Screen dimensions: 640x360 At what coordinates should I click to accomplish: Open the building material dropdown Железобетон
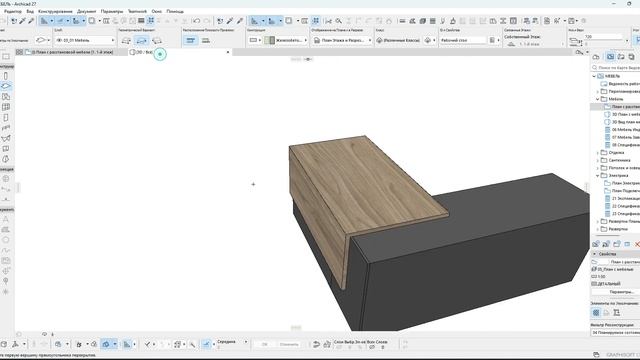point(286,40)
